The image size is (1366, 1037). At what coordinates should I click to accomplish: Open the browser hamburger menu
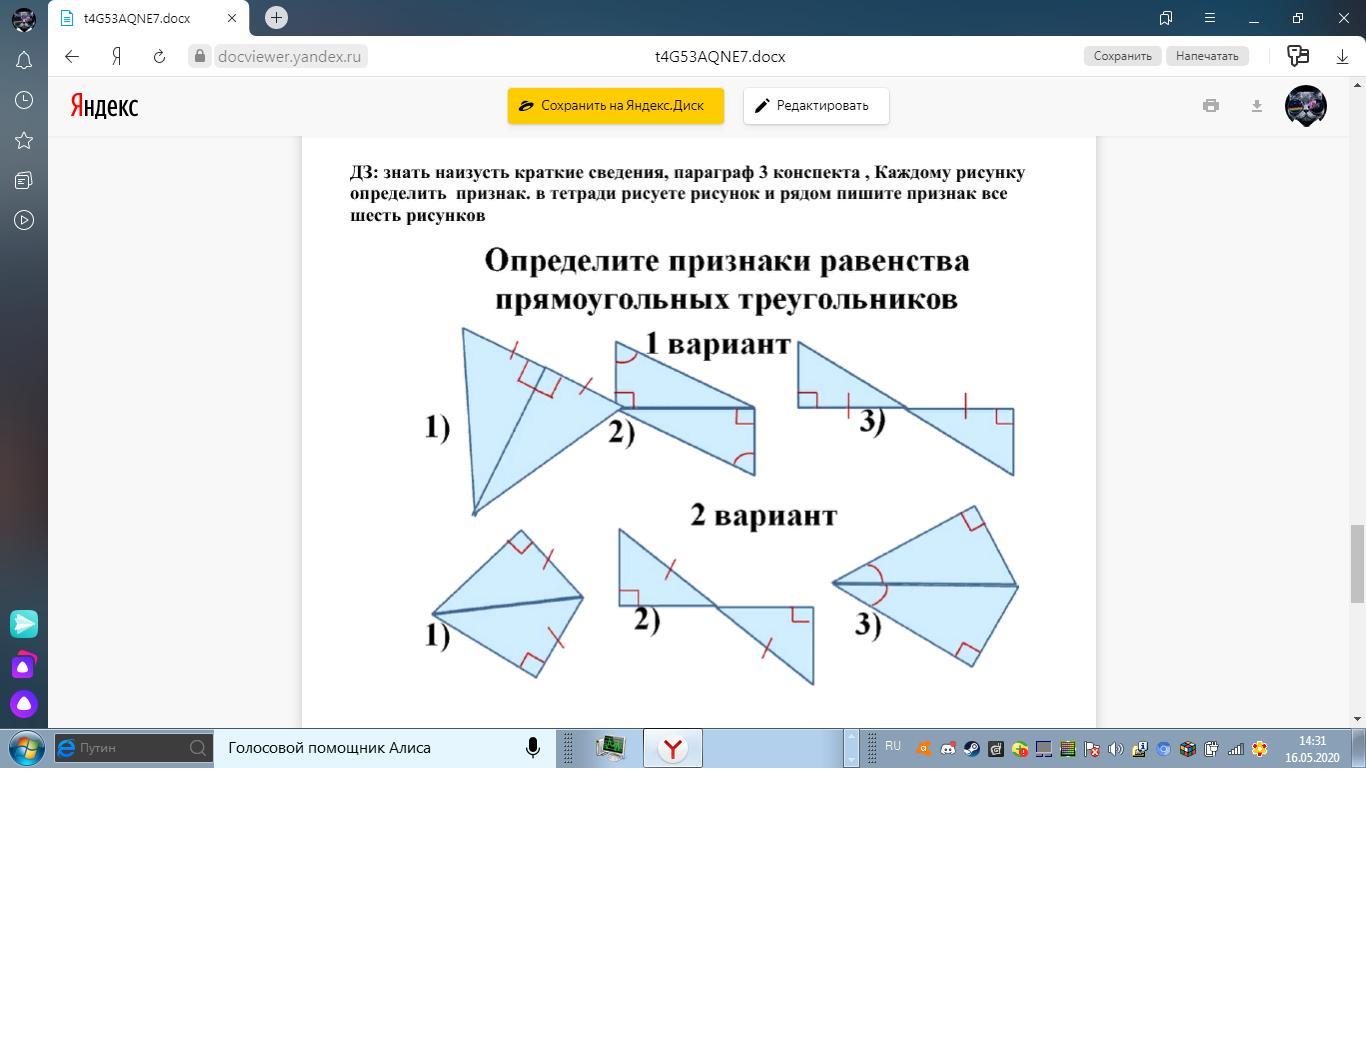tap(1209, 18)
